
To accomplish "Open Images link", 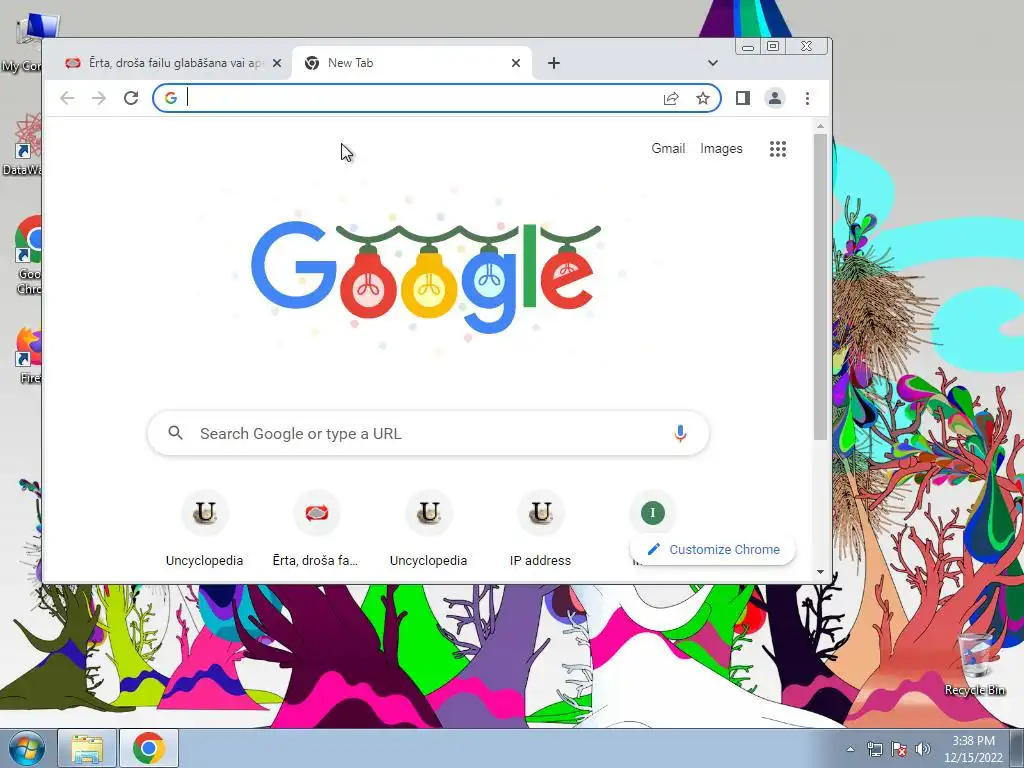I will tap(721, 148).
